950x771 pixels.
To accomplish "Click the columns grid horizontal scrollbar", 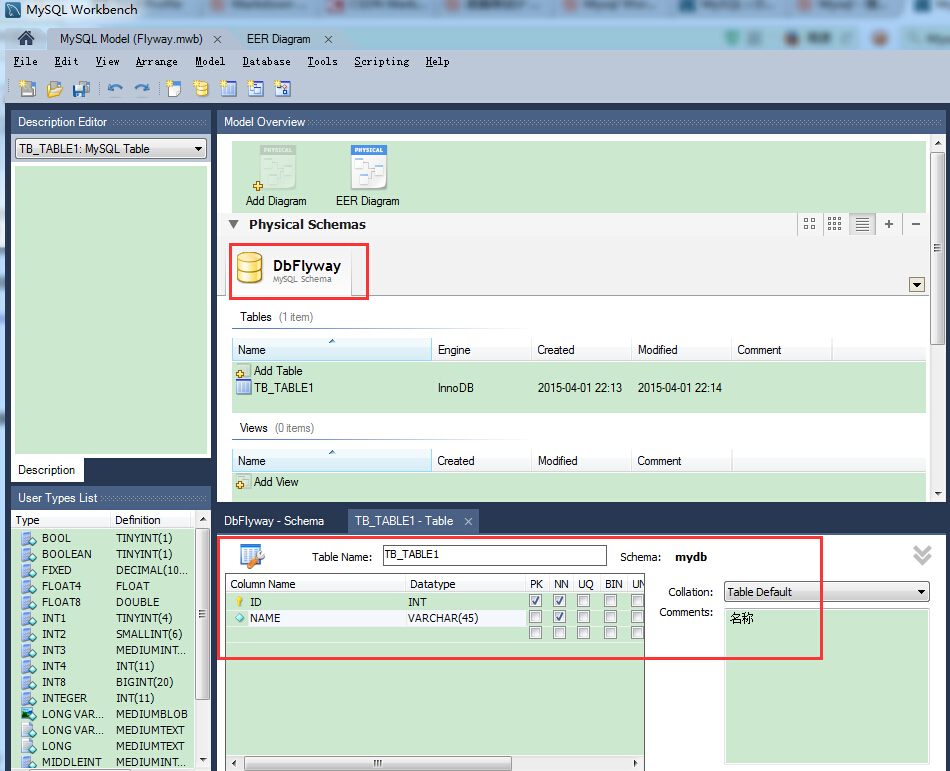I will [377, 763].
